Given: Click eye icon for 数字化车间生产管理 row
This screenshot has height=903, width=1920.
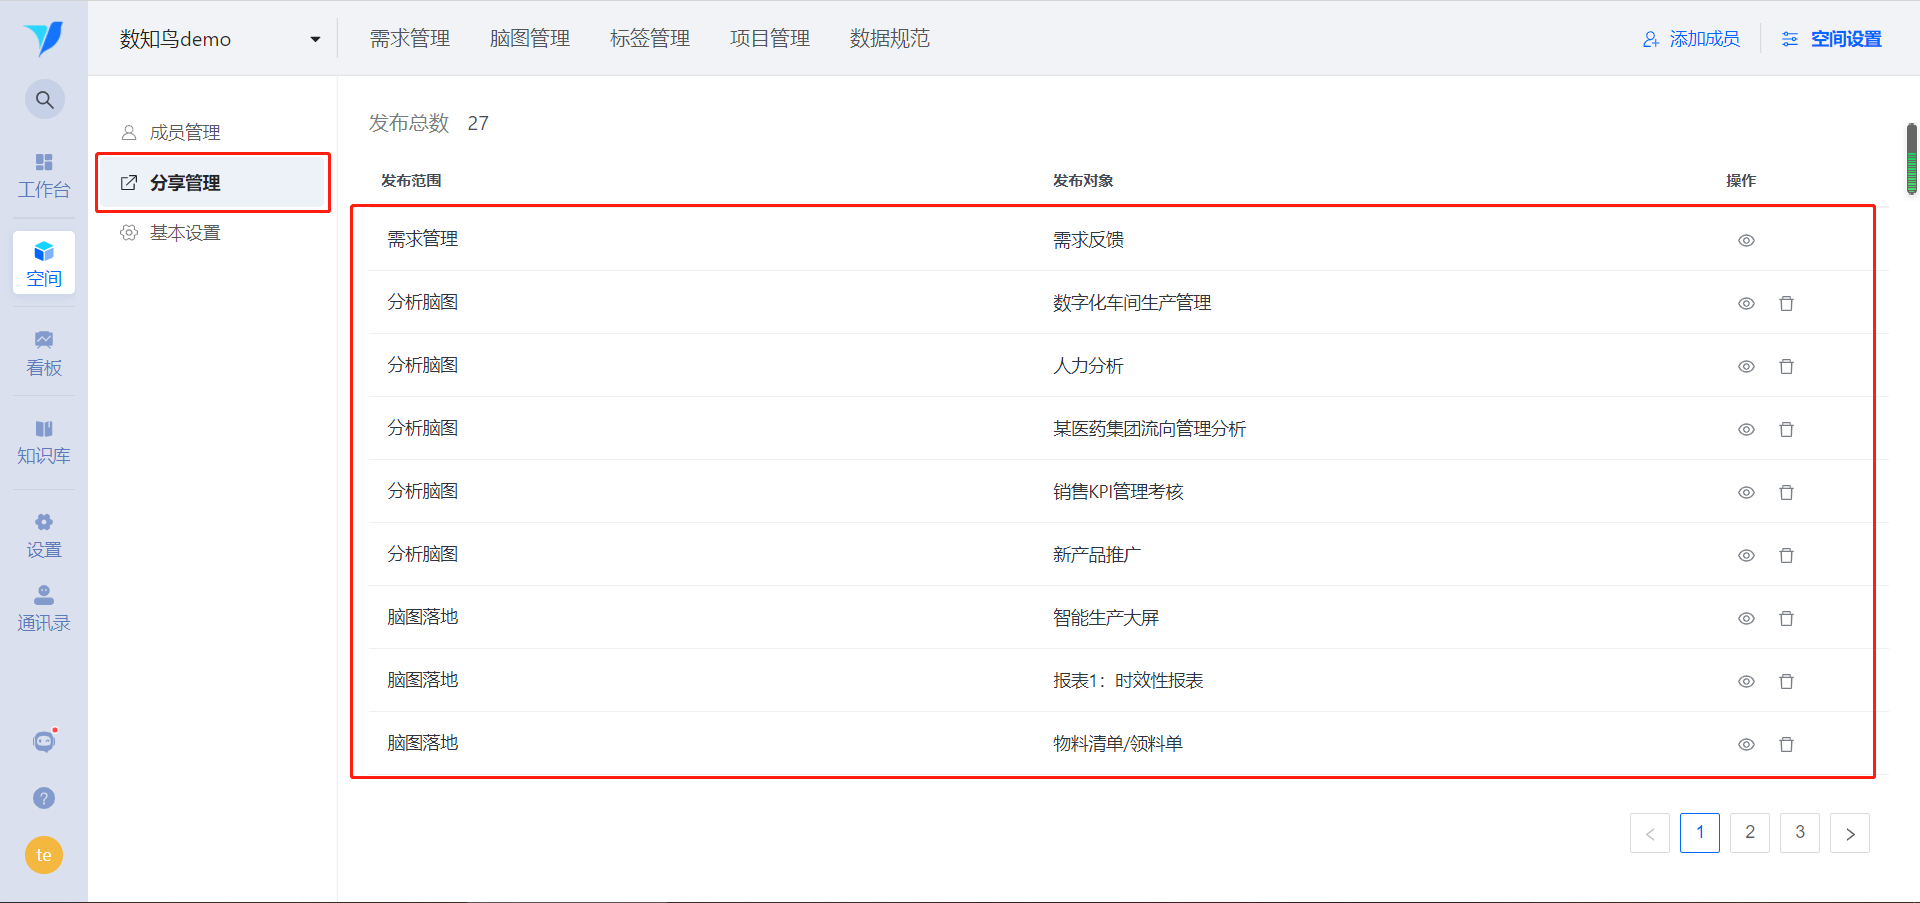Looking at the screenshot, I should [1746, 303].
